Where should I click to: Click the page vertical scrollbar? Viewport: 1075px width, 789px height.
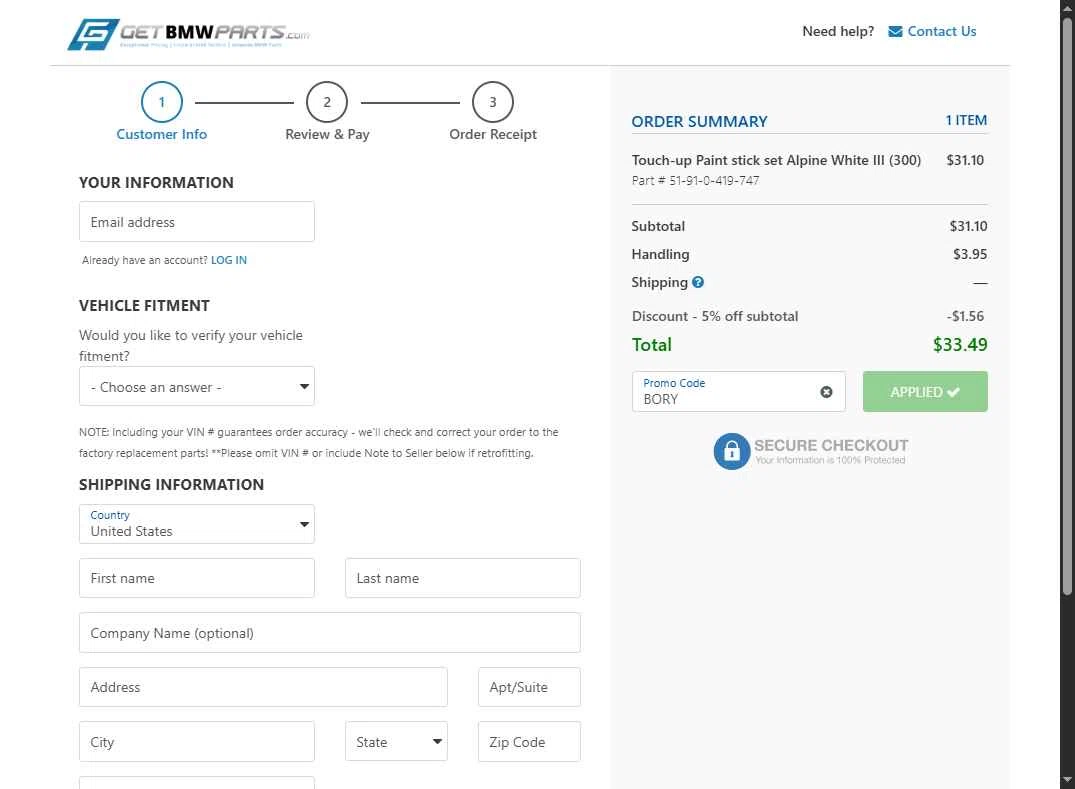coord(1067,305)
